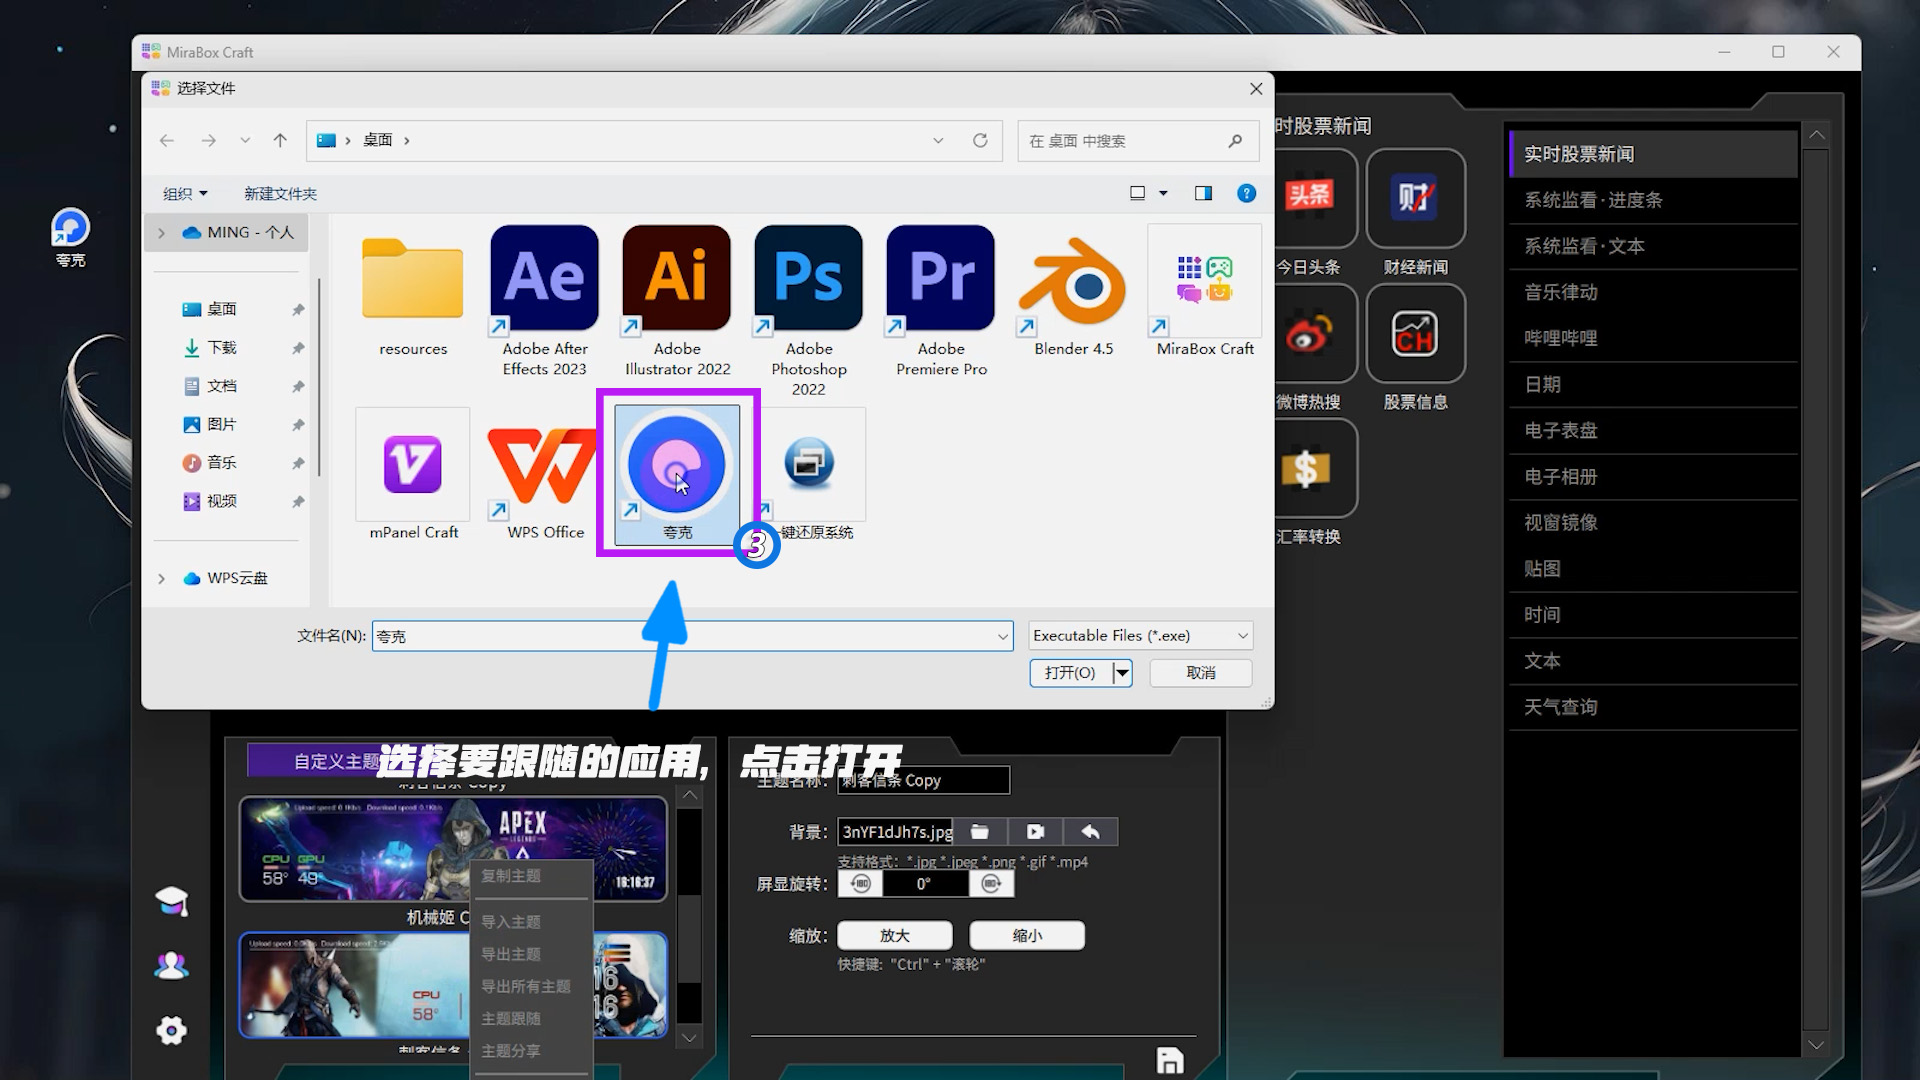Toggle the preview pane in file dialog

(1203, 193)
